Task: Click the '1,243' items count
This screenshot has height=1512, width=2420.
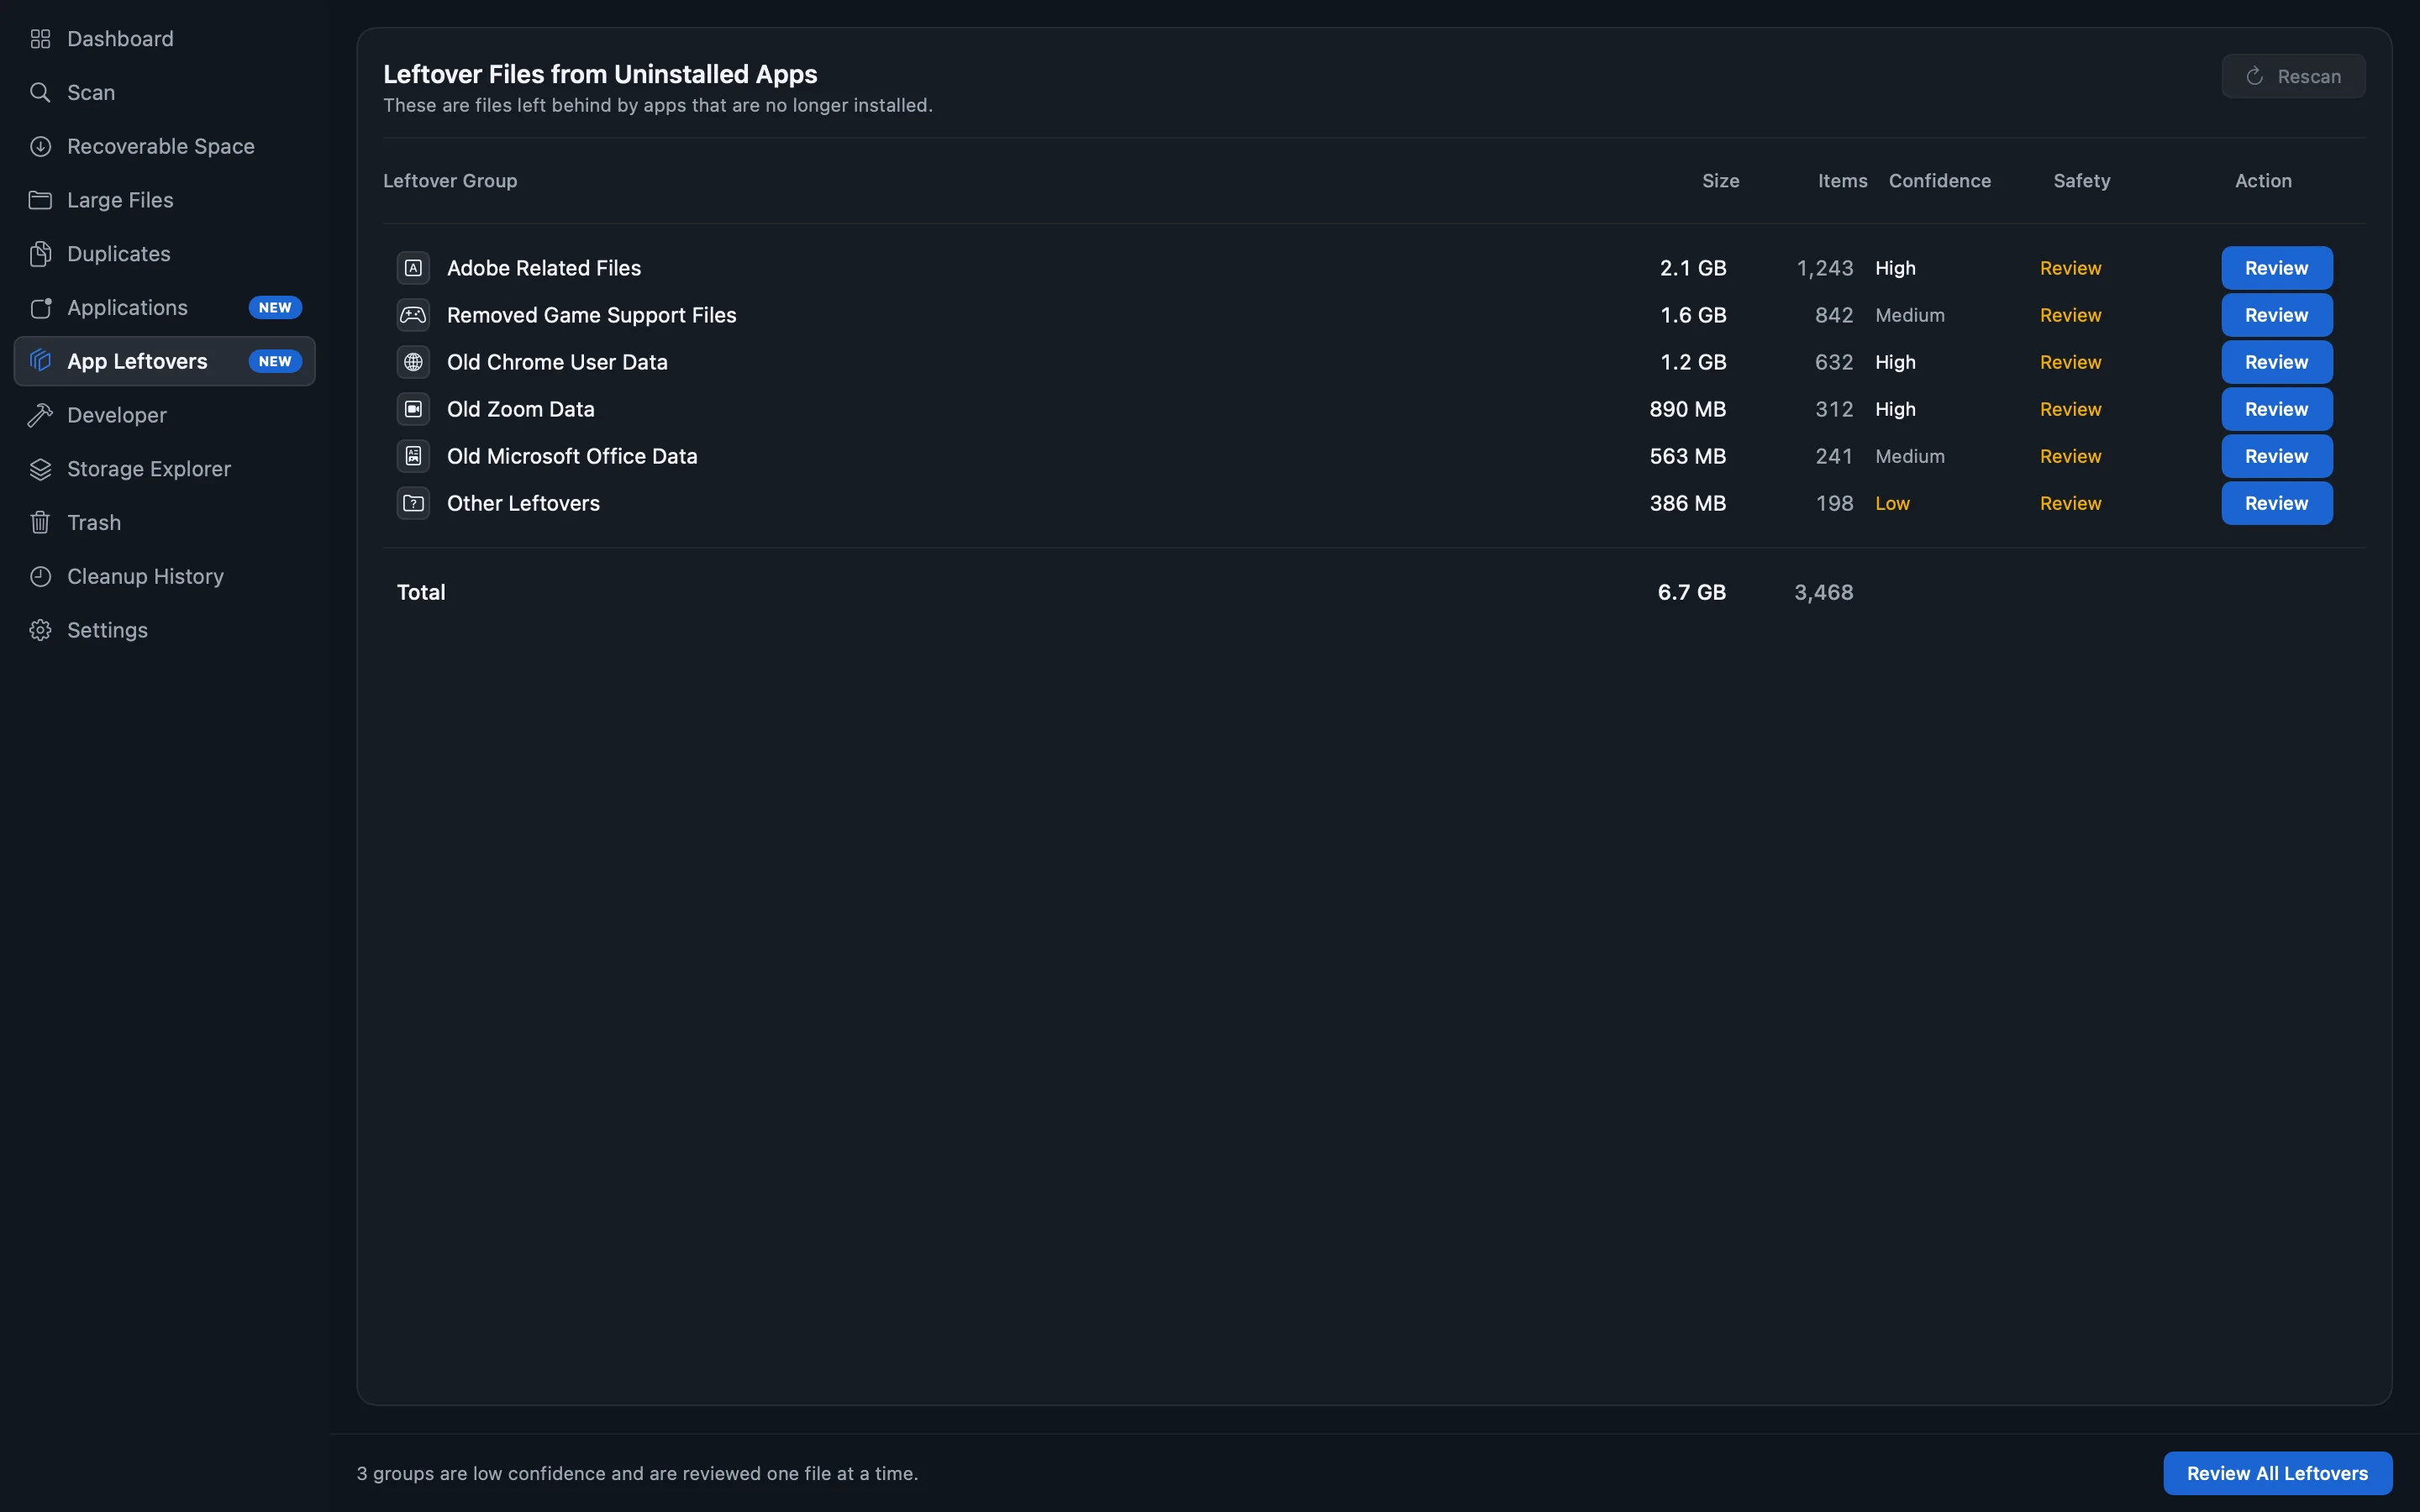Action: (1824, 268)
